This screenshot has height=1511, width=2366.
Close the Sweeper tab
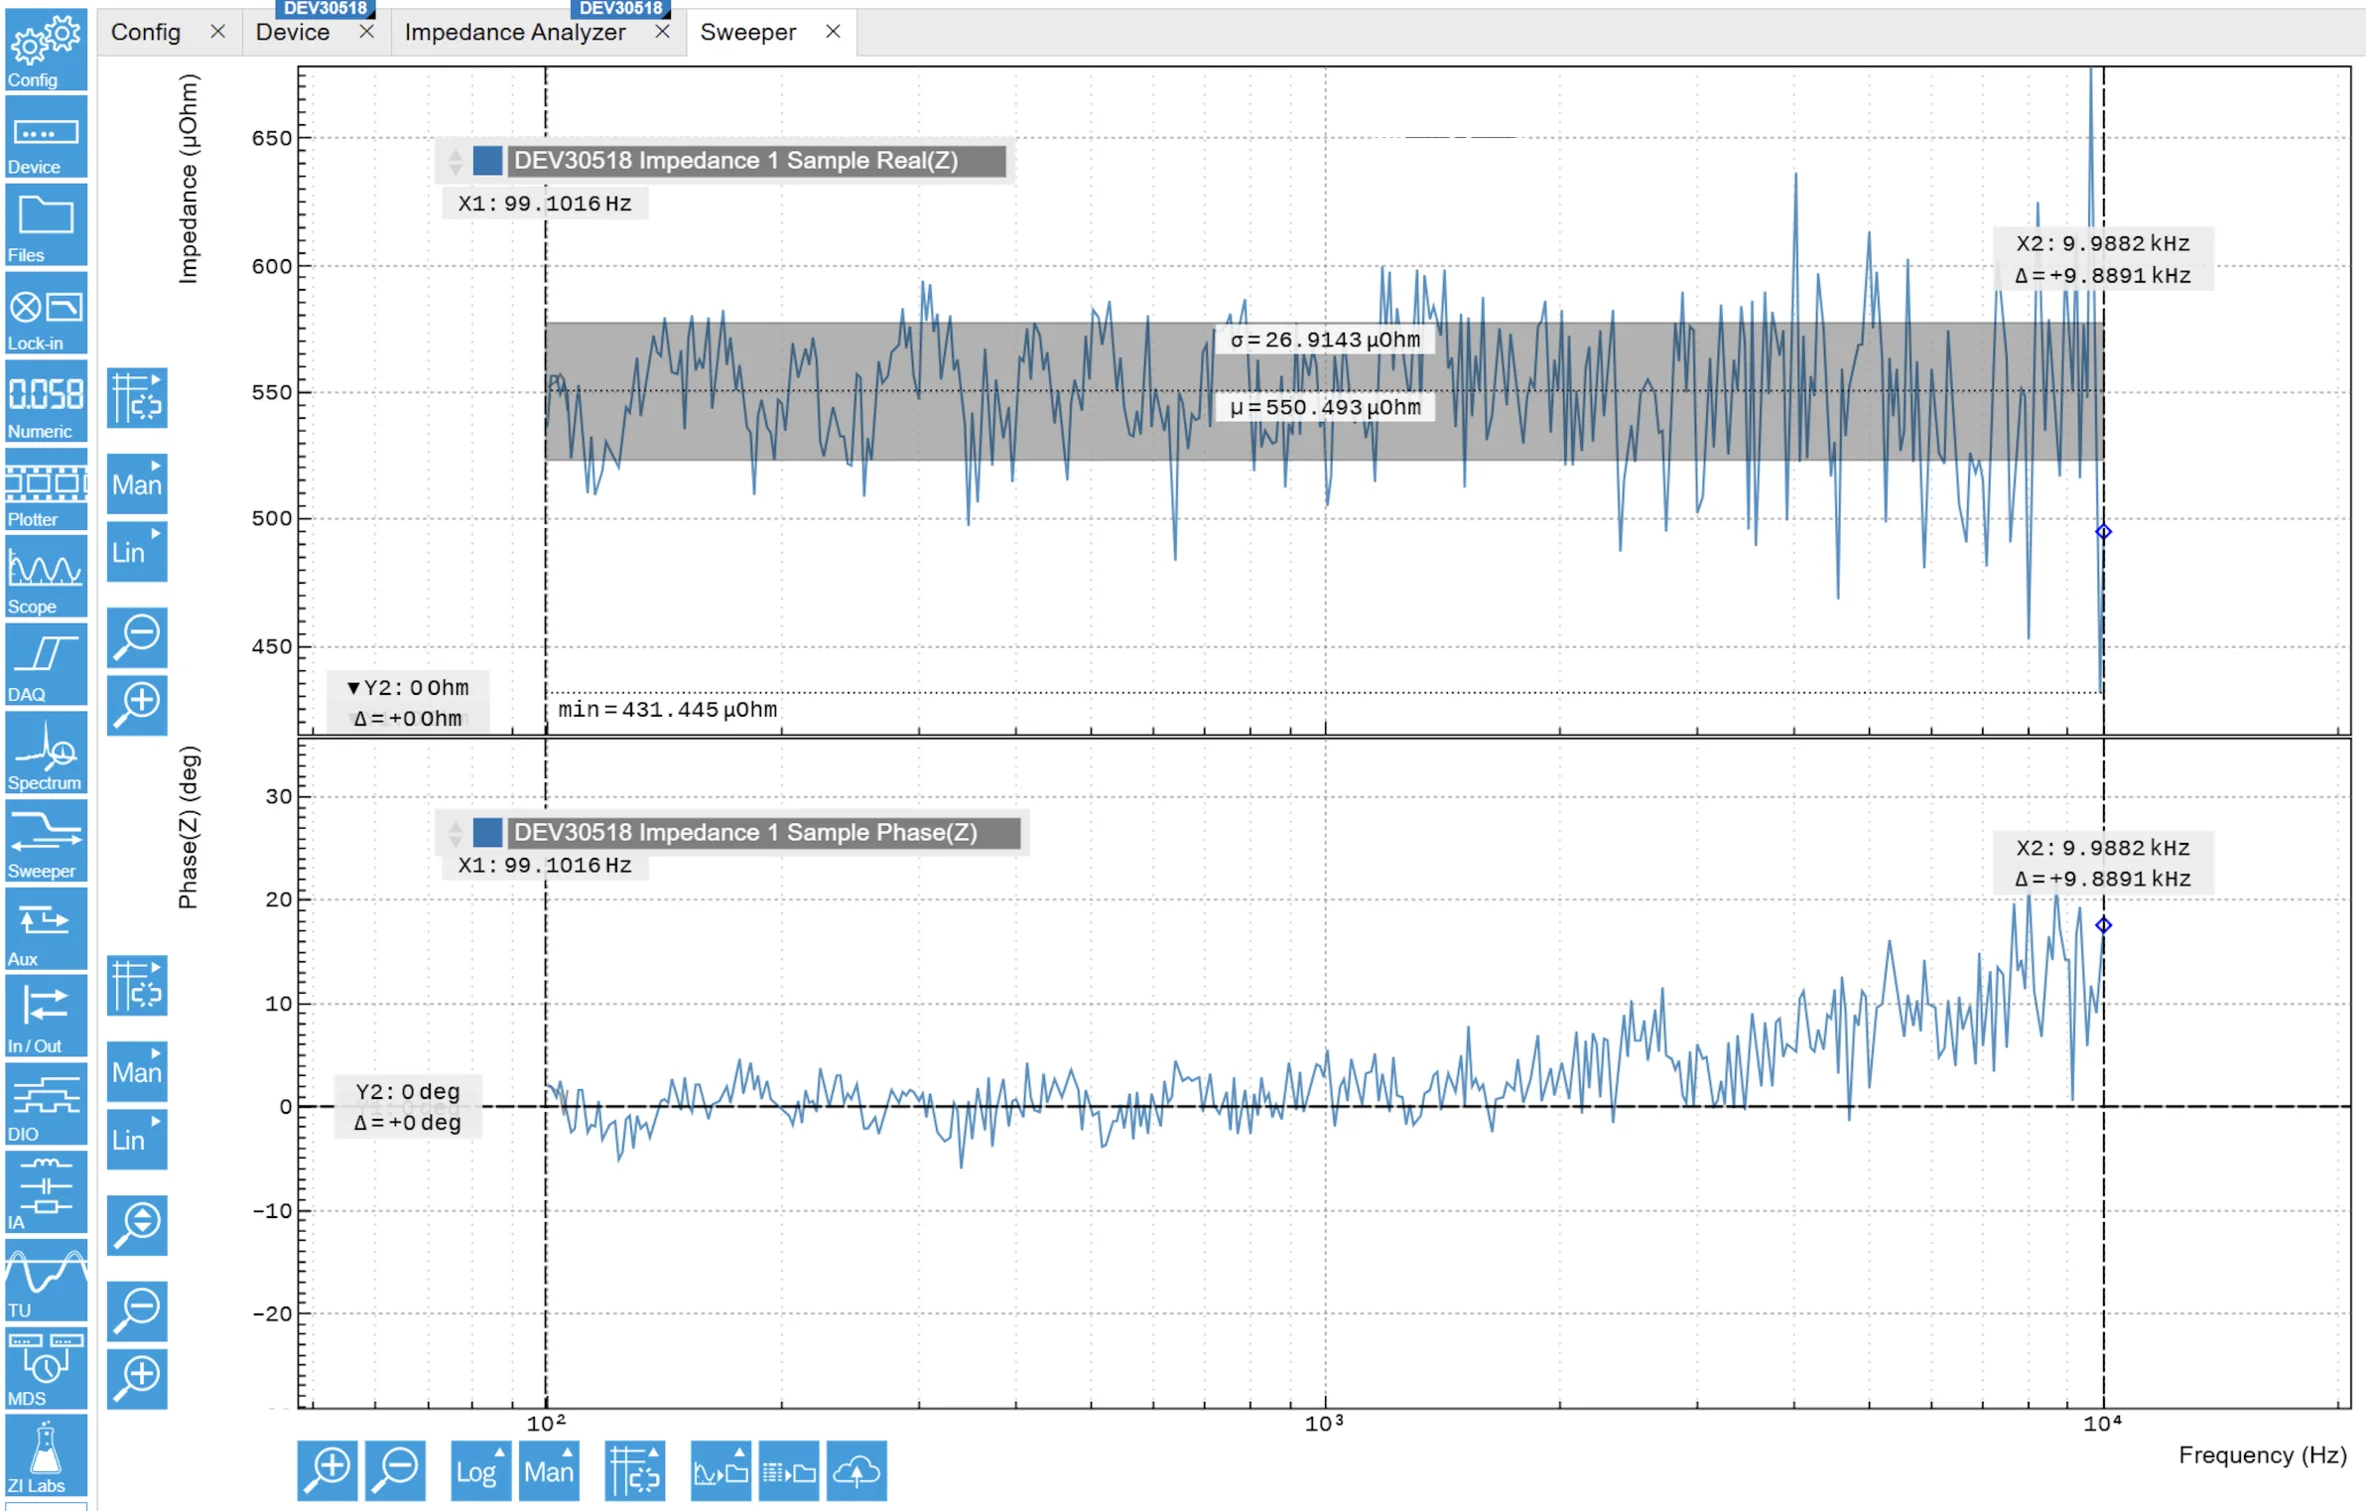pyautogui.click(x=833, y=32)
